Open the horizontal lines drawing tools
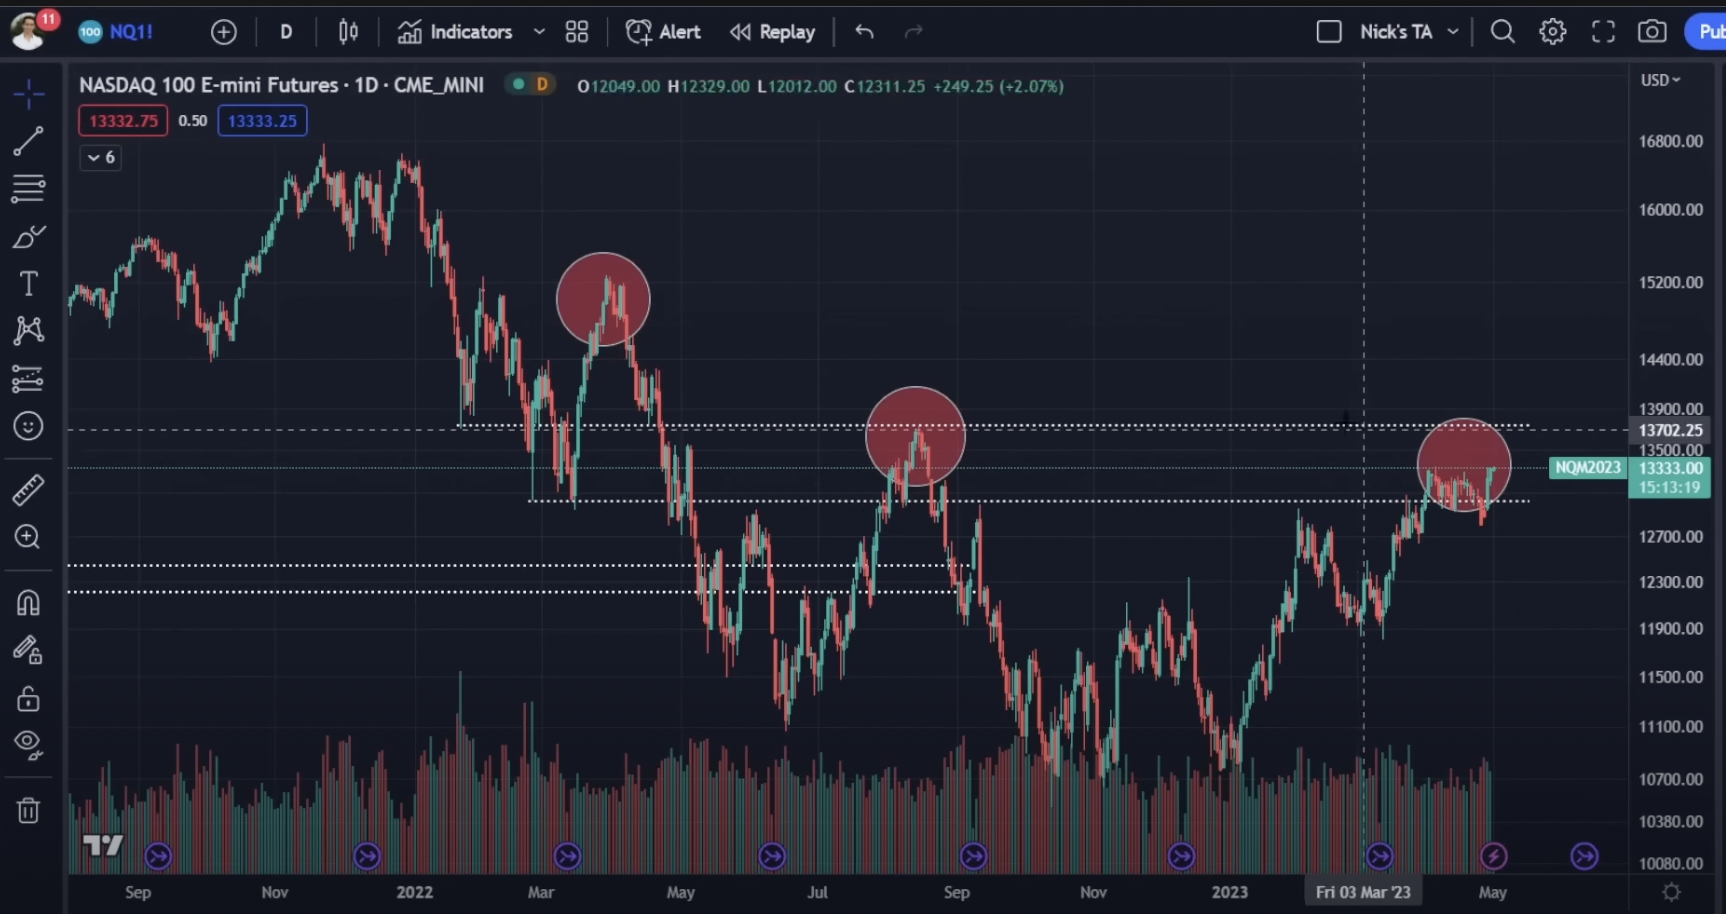 click(x=28, y=188)
